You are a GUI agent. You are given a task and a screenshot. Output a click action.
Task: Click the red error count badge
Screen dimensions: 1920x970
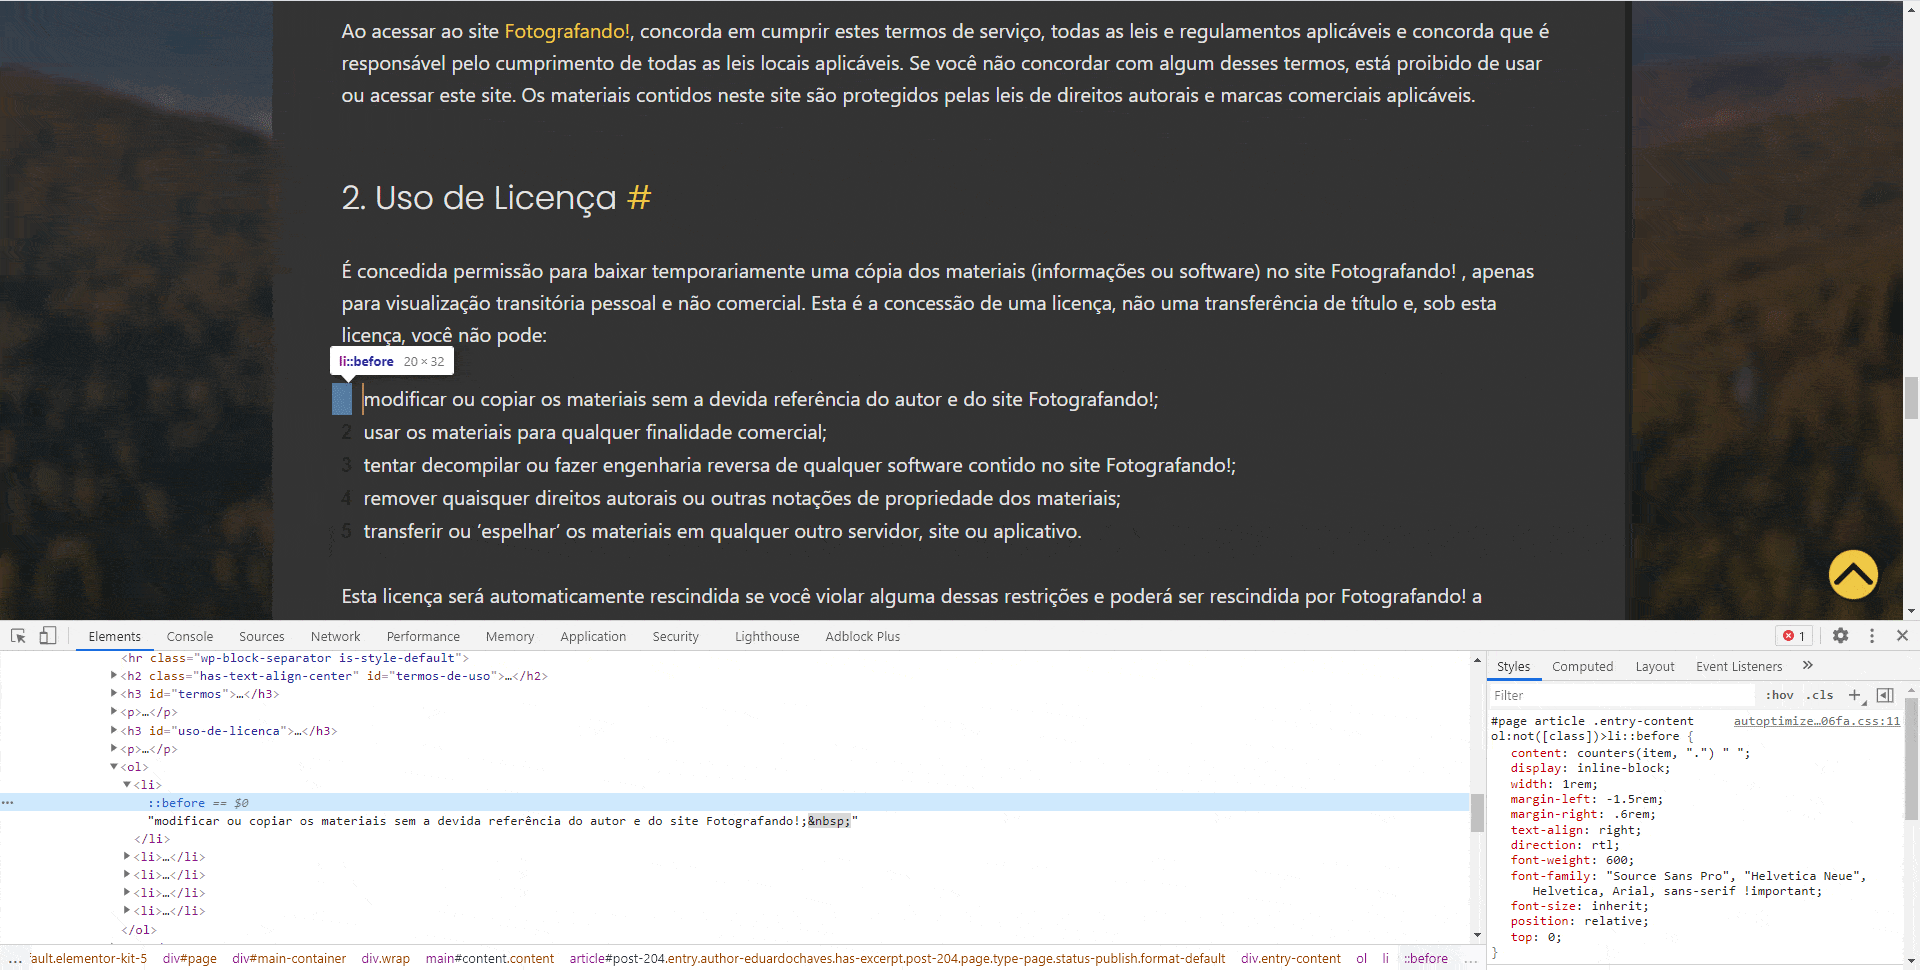point(1794,636)
